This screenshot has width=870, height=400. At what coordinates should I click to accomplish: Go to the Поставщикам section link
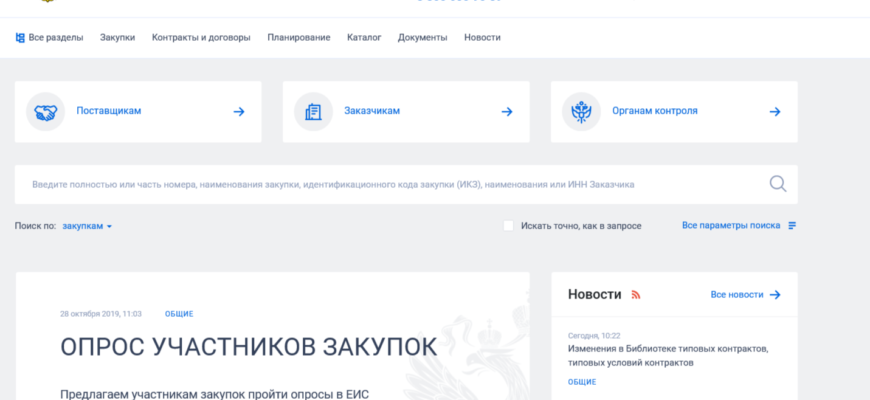tap(109, 111)
